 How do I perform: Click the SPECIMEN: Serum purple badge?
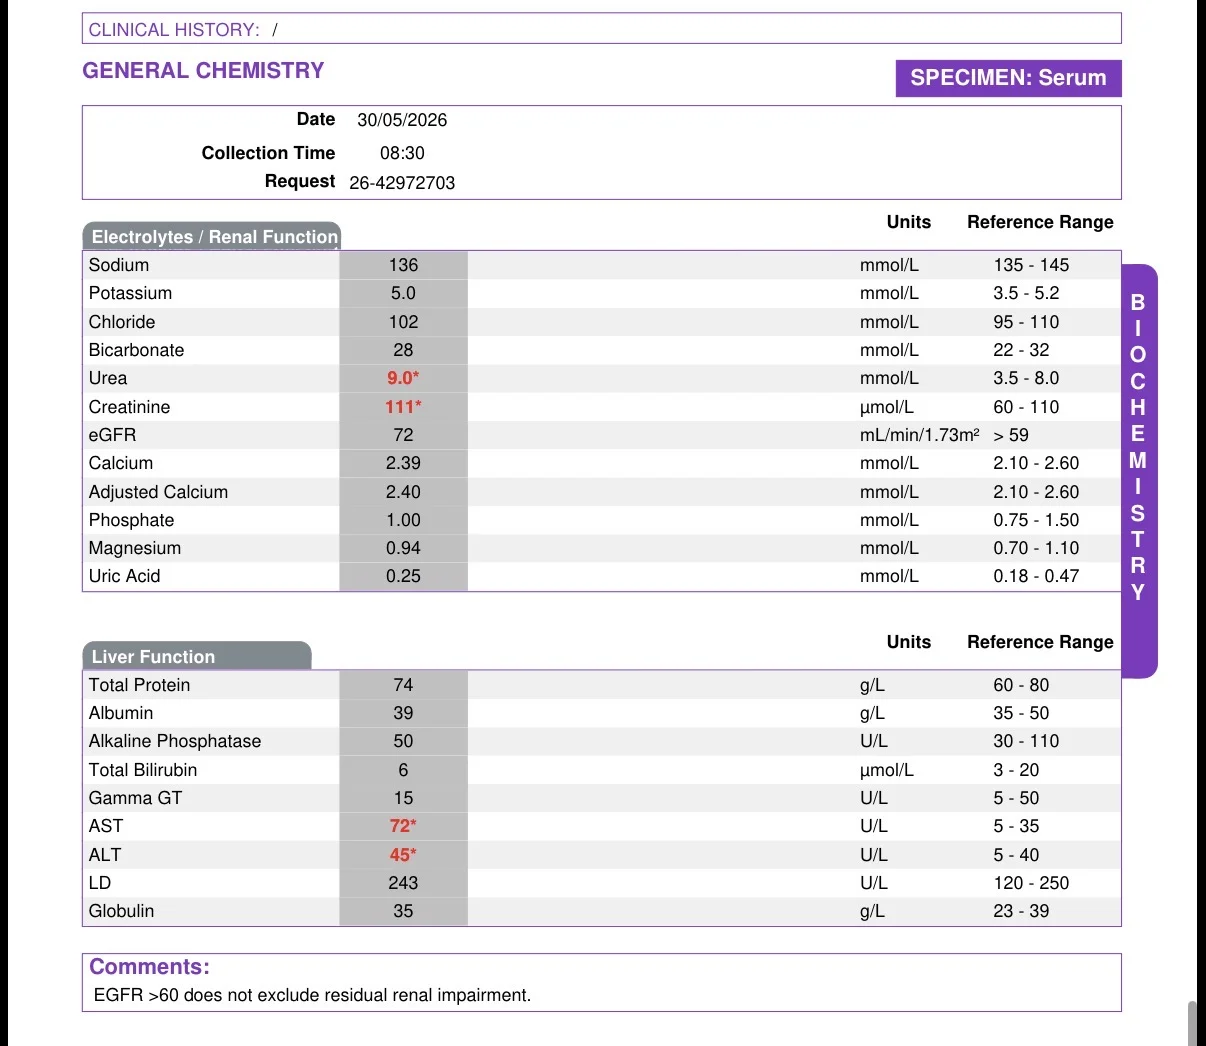coord(1008,78)
